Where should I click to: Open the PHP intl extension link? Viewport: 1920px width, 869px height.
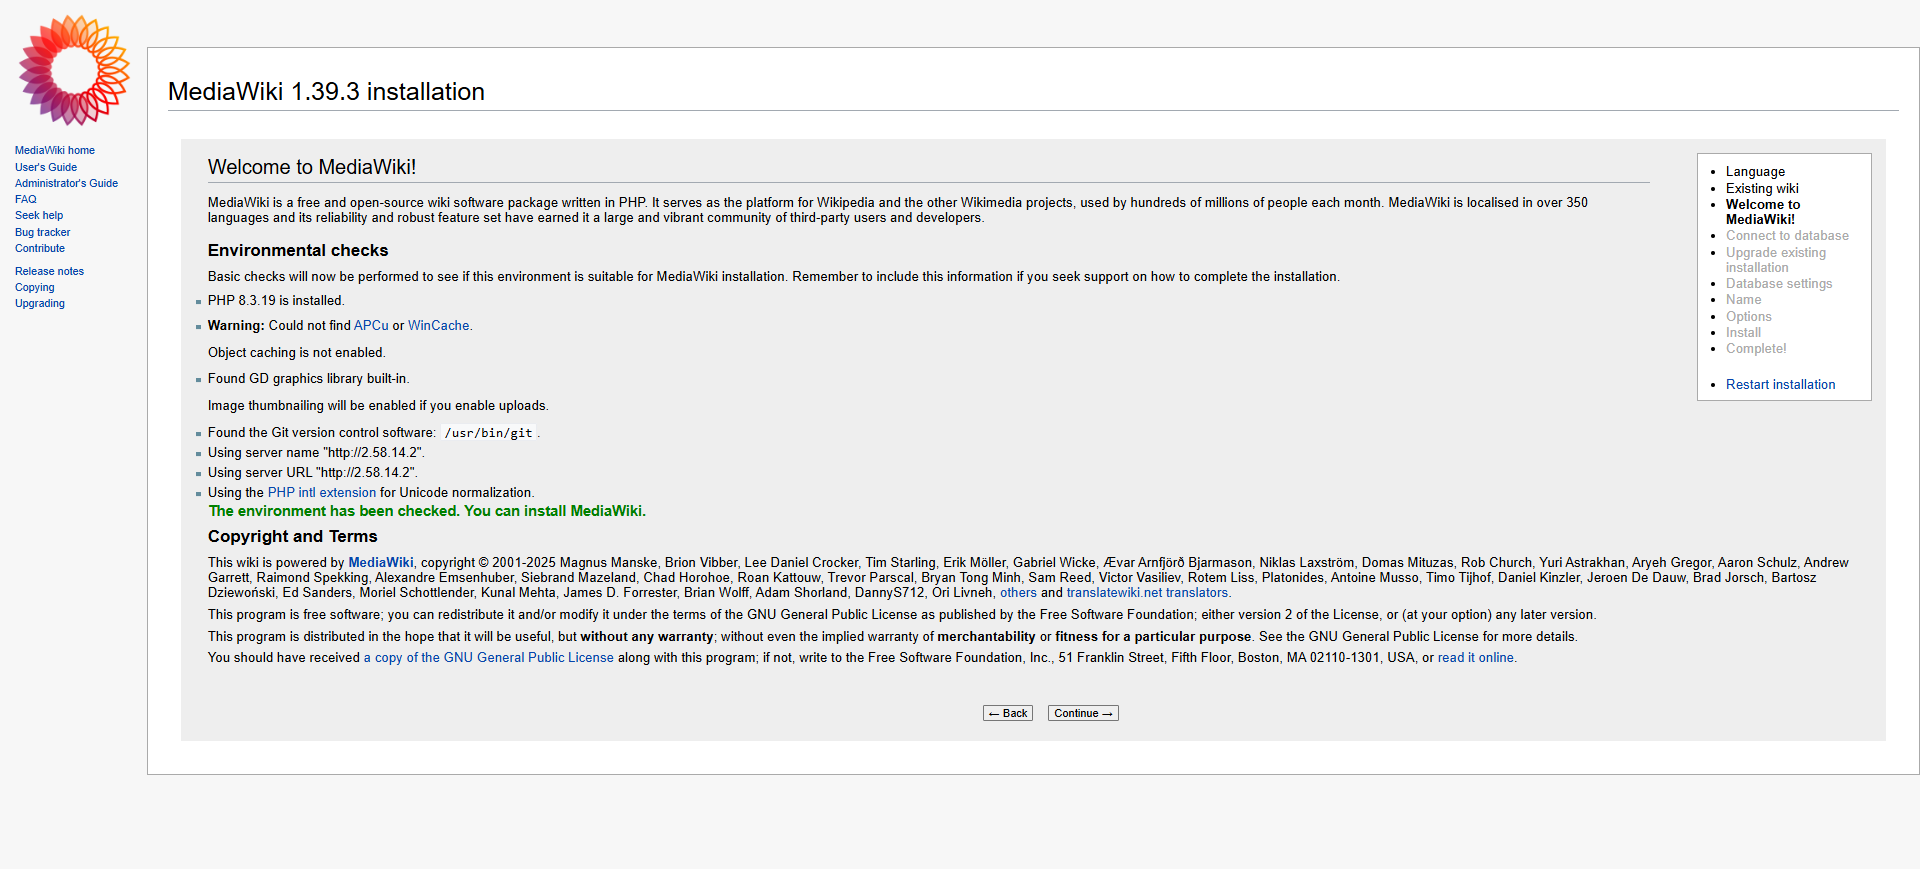tap(322, 493)
